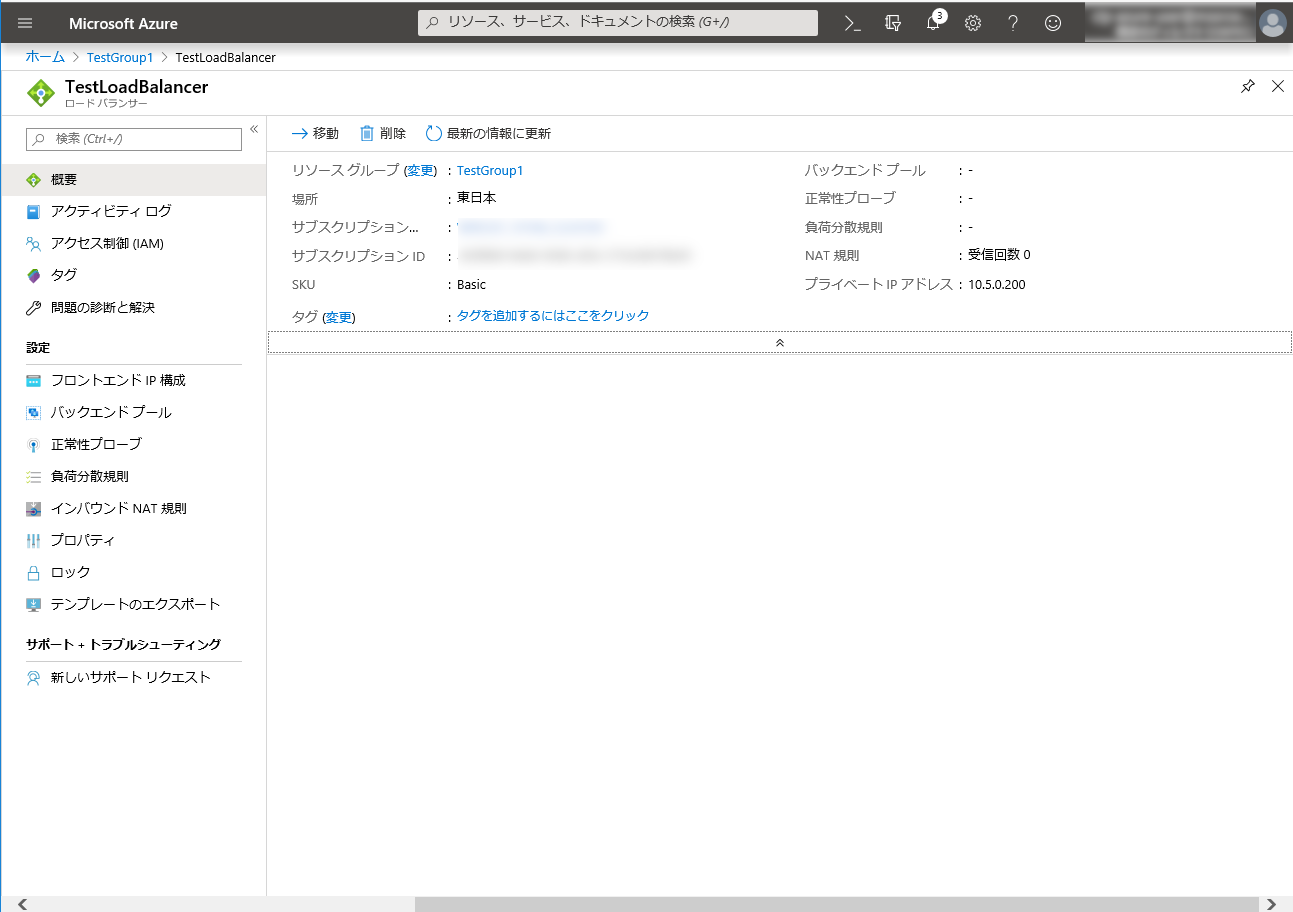Viewport: 1293px width, 912px height.
Task: Collapse the left sidebar menu
Action: (x=254, y=129)
